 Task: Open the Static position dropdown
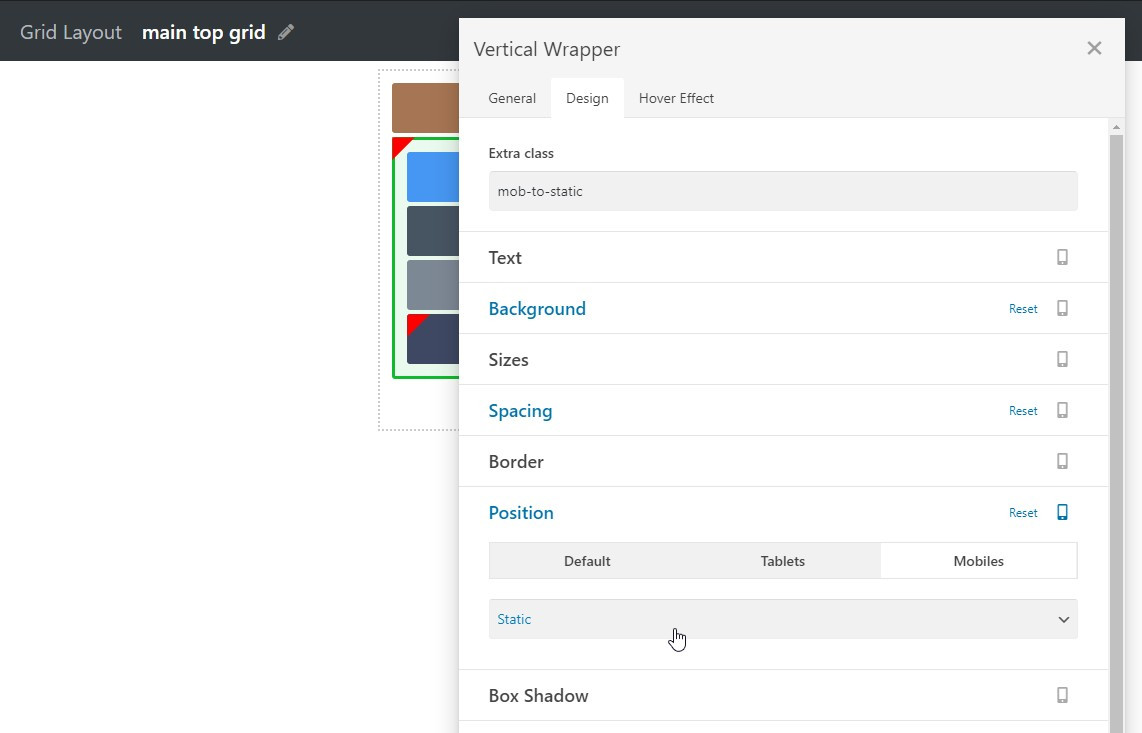point(783,619)
